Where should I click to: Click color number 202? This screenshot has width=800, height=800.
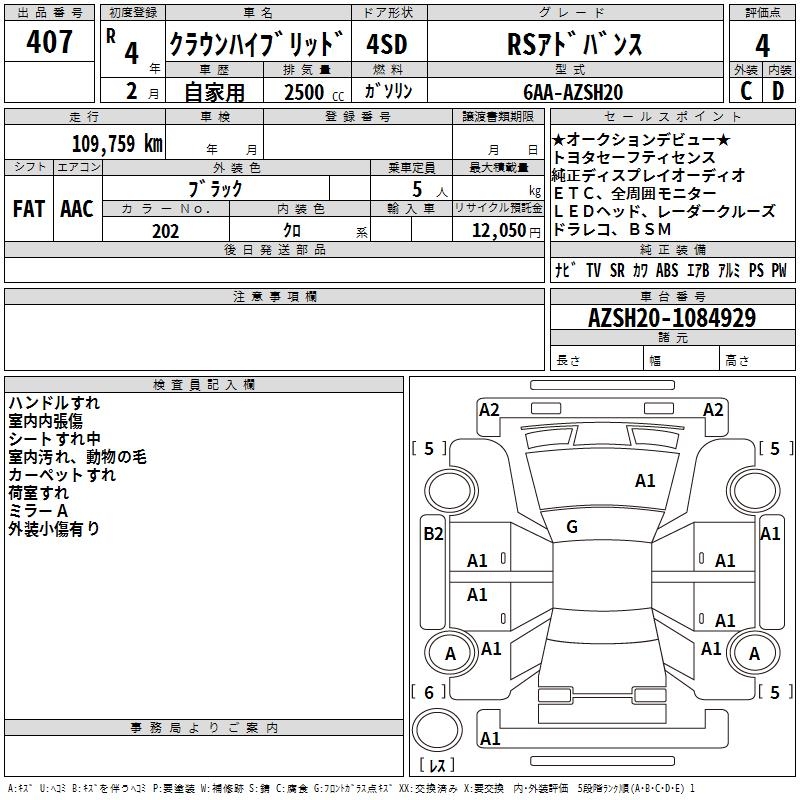(166, 231)
